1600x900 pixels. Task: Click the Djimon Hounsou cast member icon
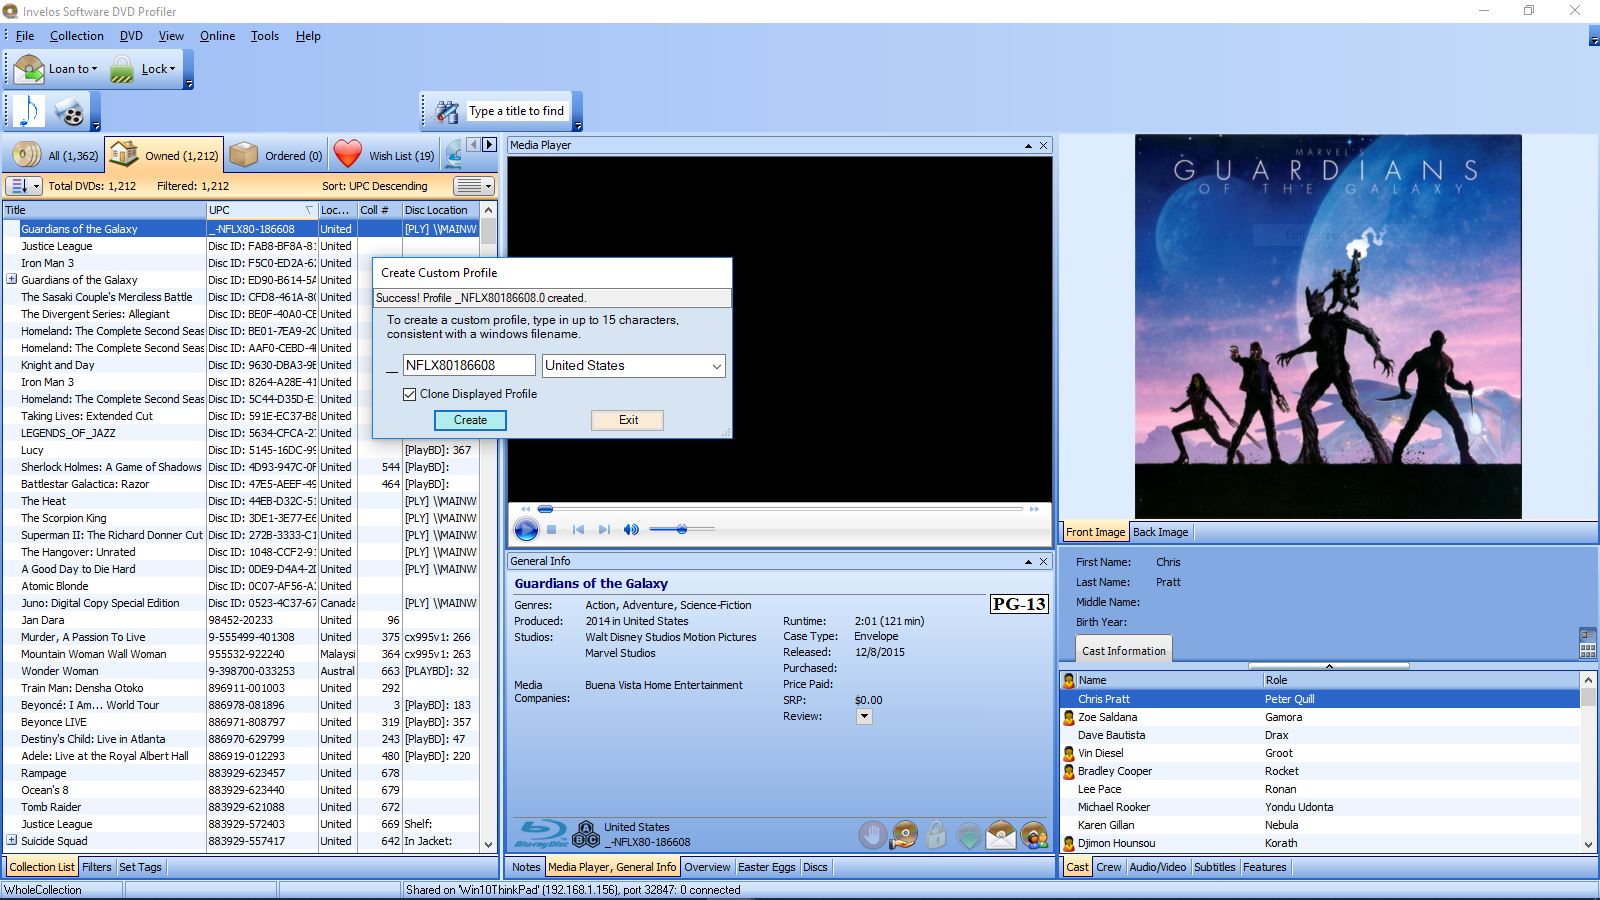tap(1068, 843)
